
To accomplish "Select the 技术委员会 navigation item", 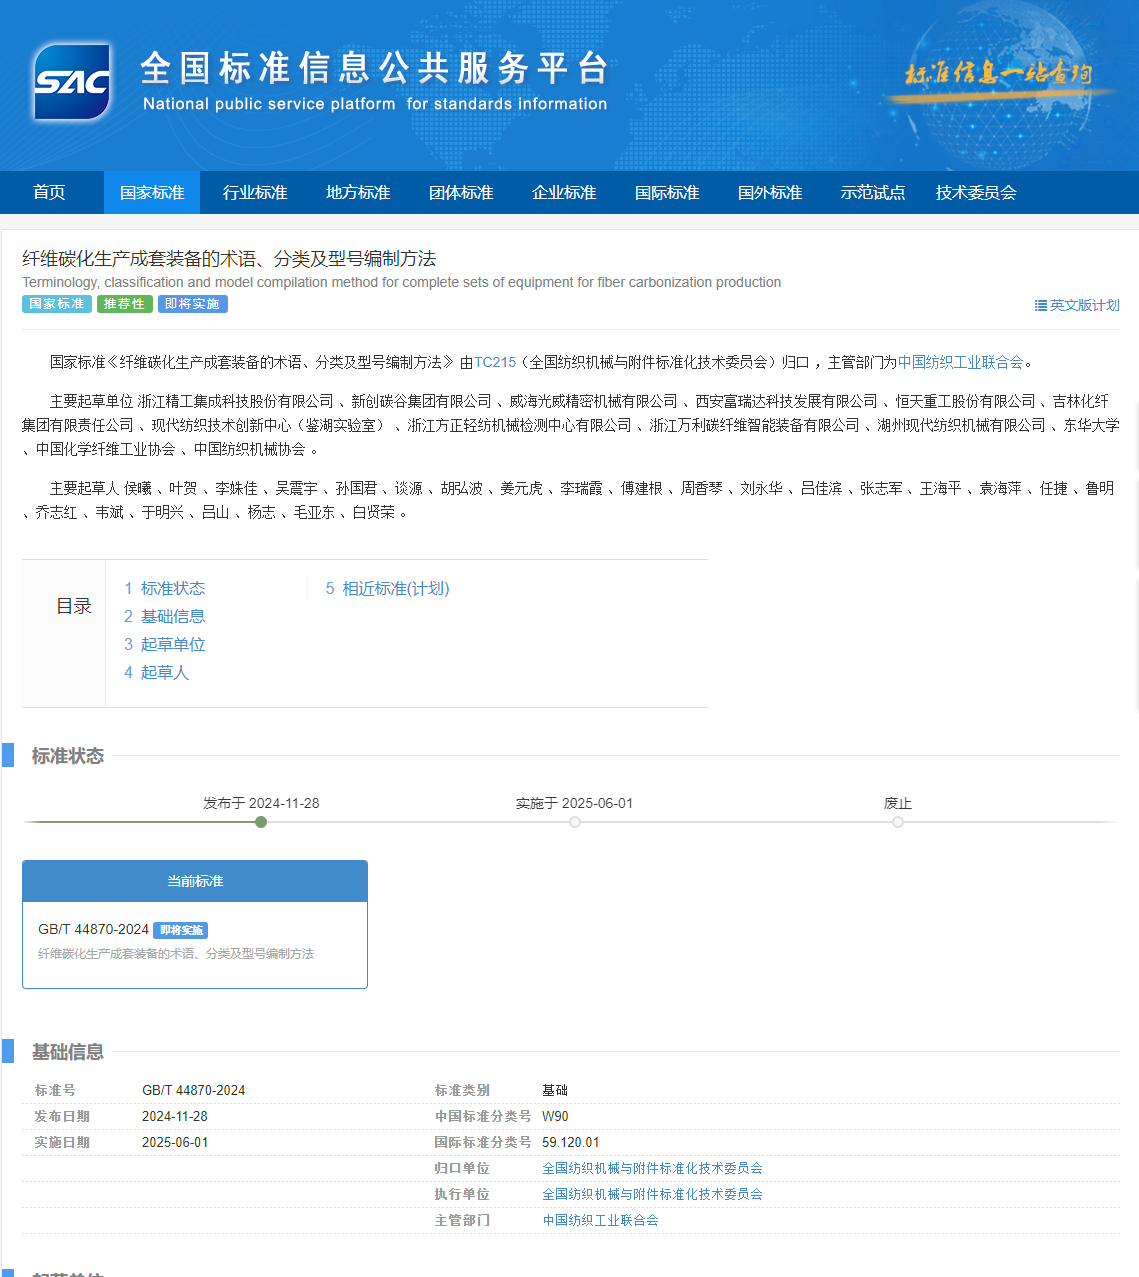I will click(976, 193).
